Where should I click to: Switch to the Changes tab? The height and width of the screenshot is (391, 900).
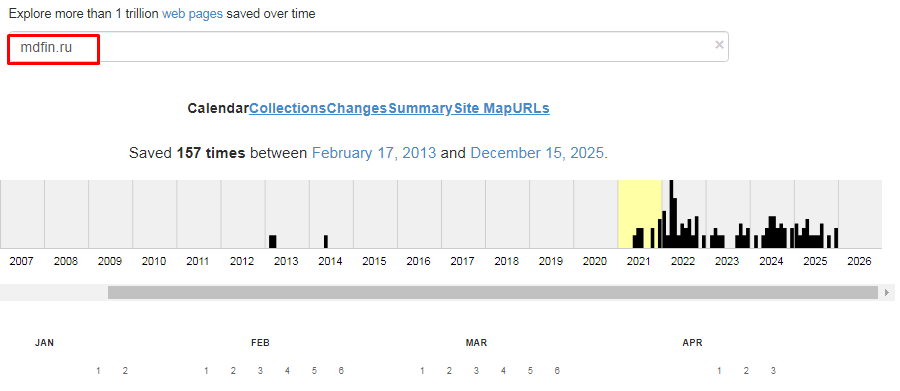pyautogui.click(x=357, y=109)
